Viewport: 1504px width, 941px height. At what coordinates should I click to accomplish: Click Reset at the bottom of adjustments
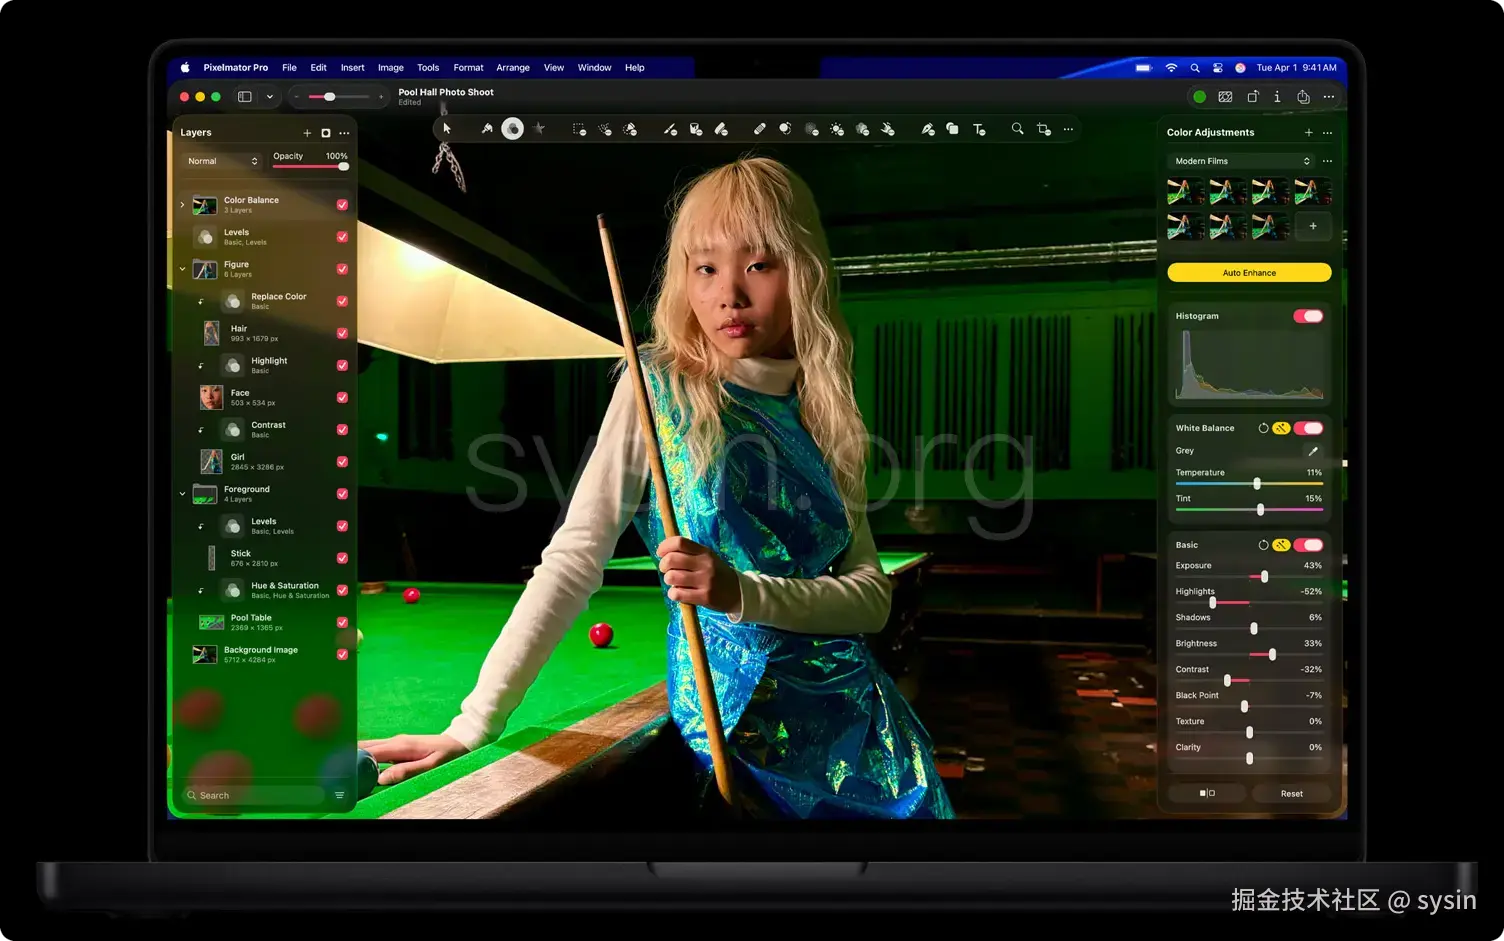[1291, 793]
